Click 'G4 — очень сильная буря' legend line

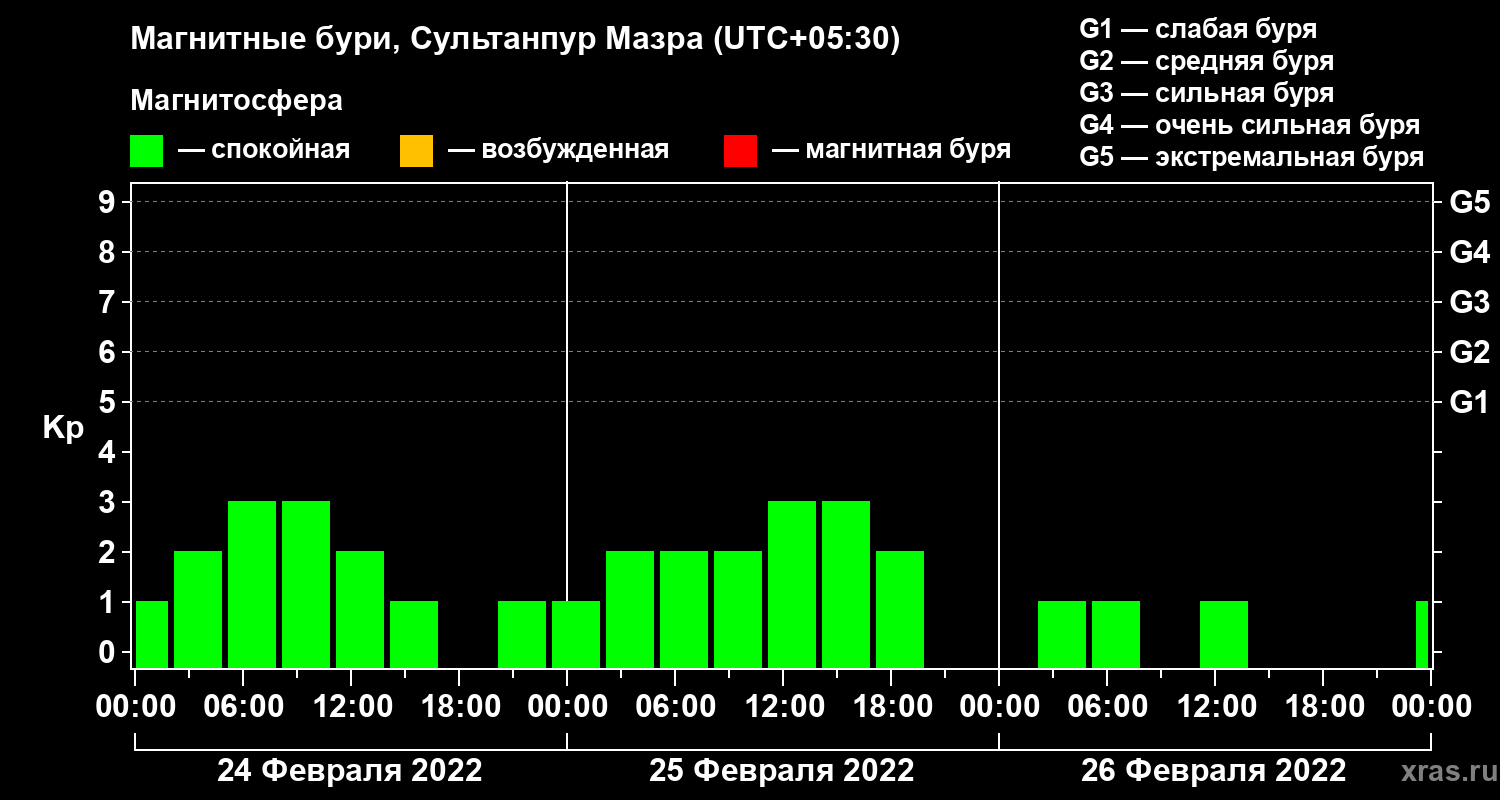pos(1250,125)
